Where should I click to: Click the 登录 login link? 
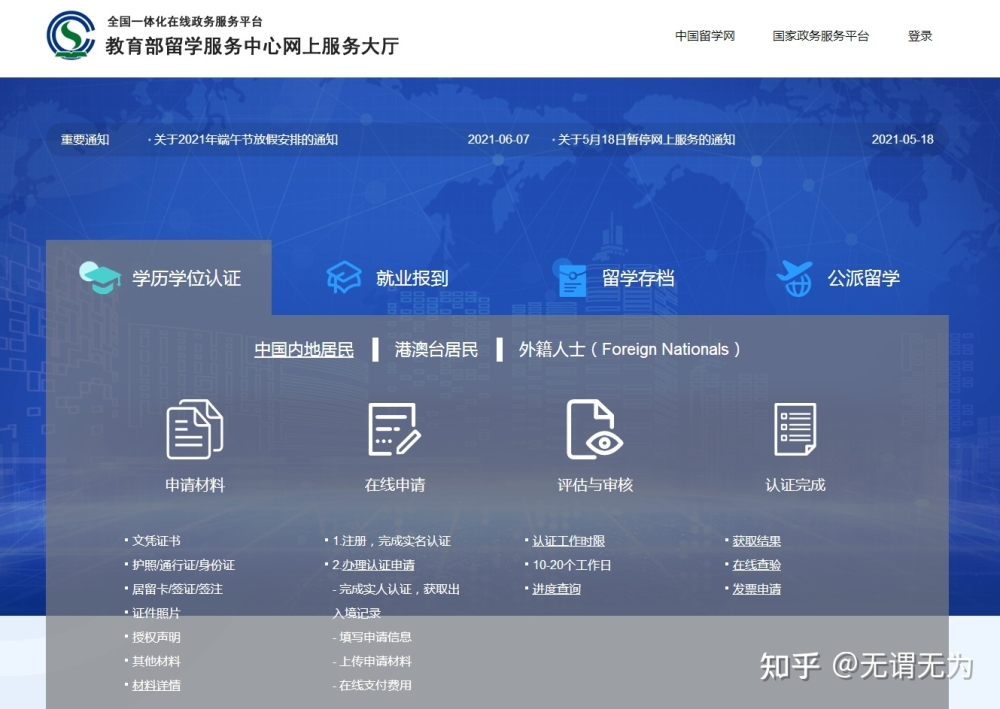click(920, 36)
